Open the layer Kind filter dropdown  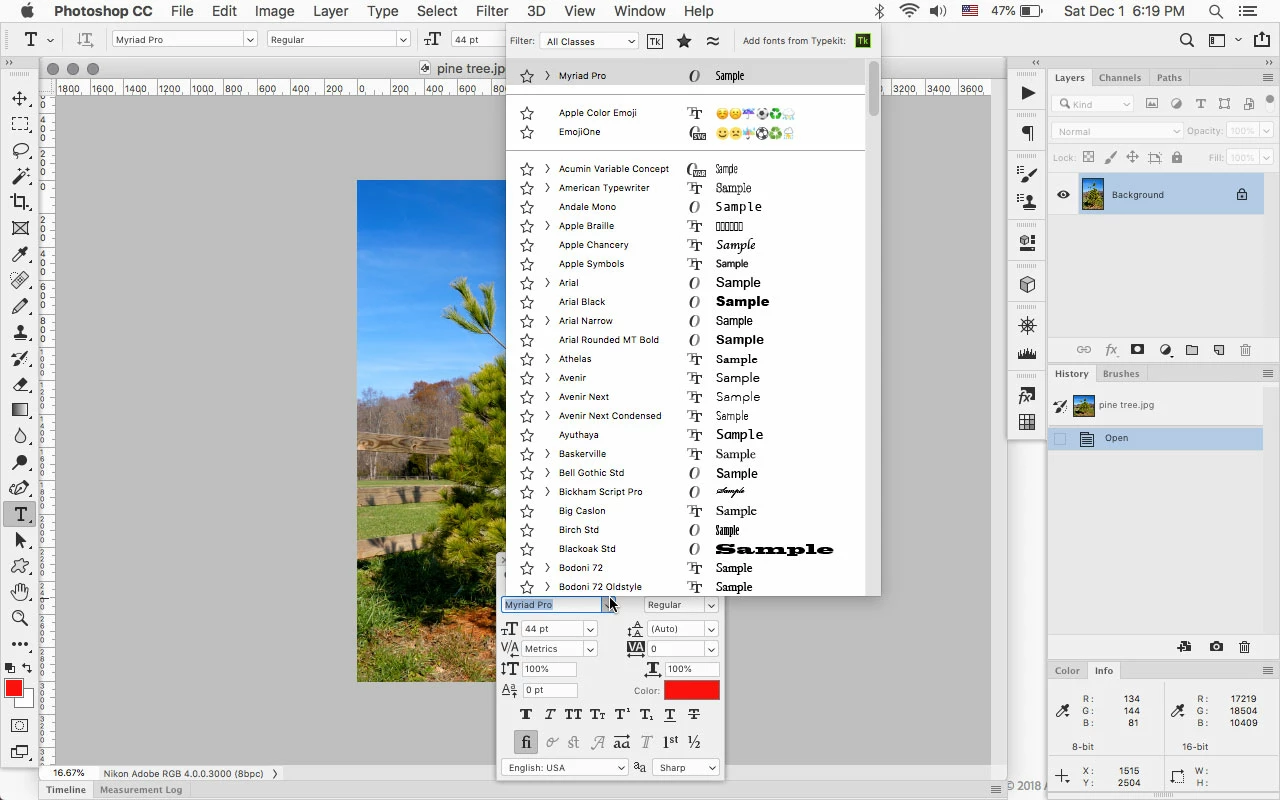pyautogui.click(x=1093, y=104)
